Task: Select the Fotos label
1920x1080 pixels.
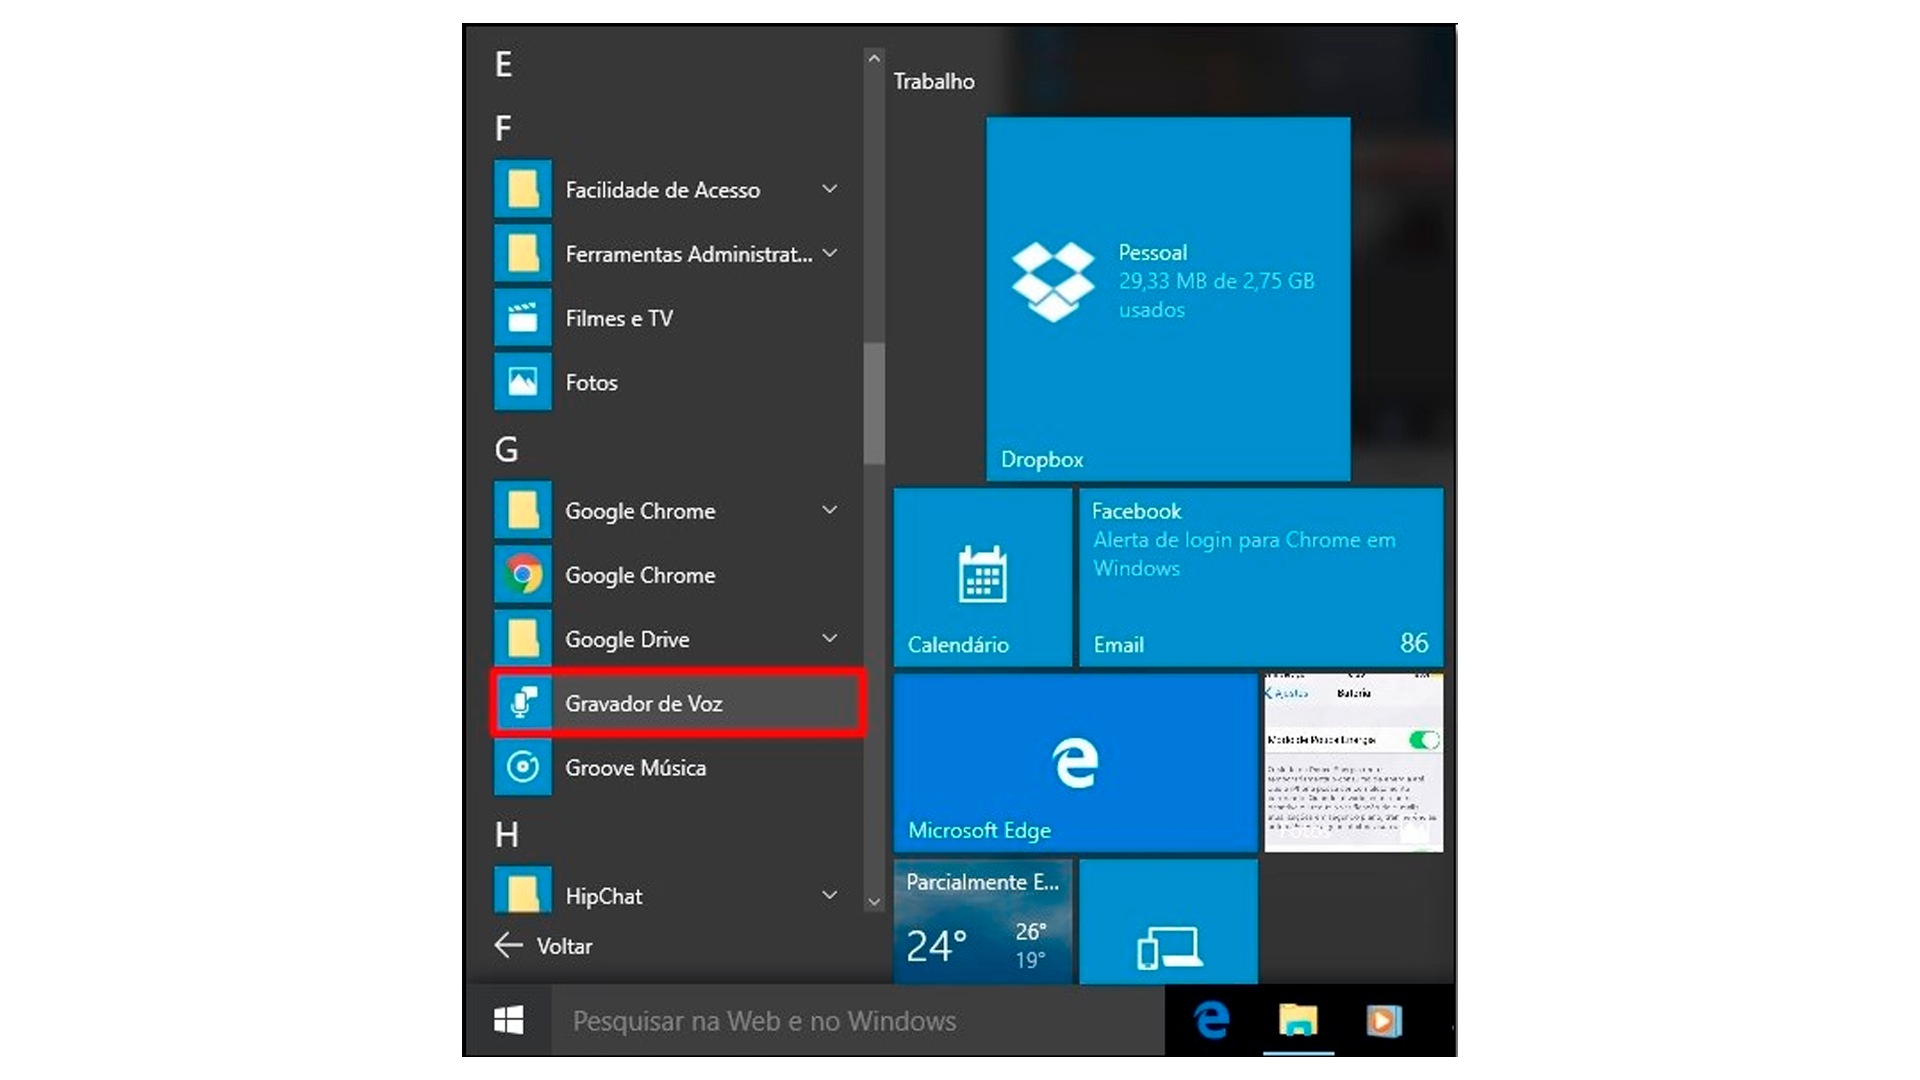Action: coord(591,382)
